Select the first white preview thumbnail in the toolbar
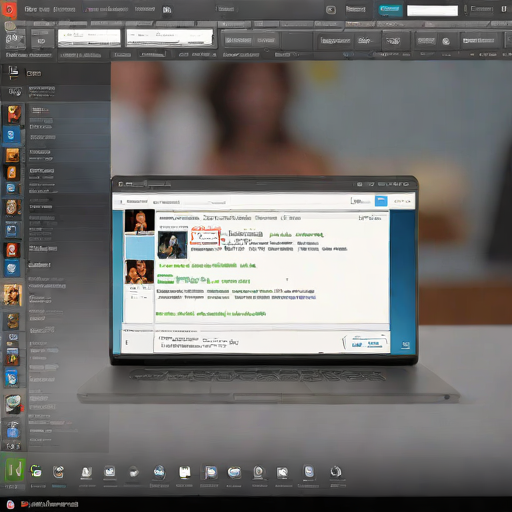Image resolution: width=512 pixels, height=512 pixels. point(89,38)
